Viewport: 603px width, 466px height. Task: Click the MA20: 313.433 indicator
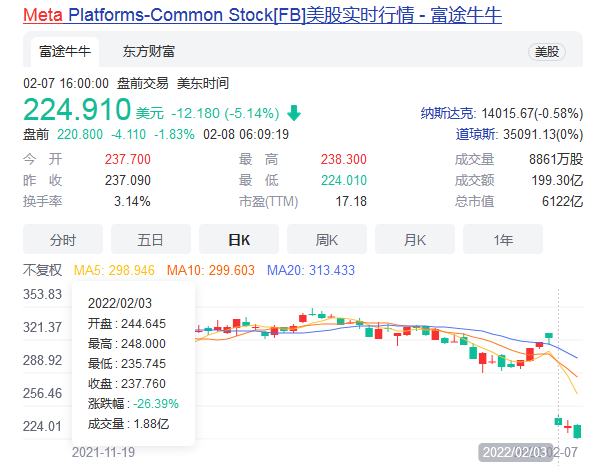pos(311,270)
